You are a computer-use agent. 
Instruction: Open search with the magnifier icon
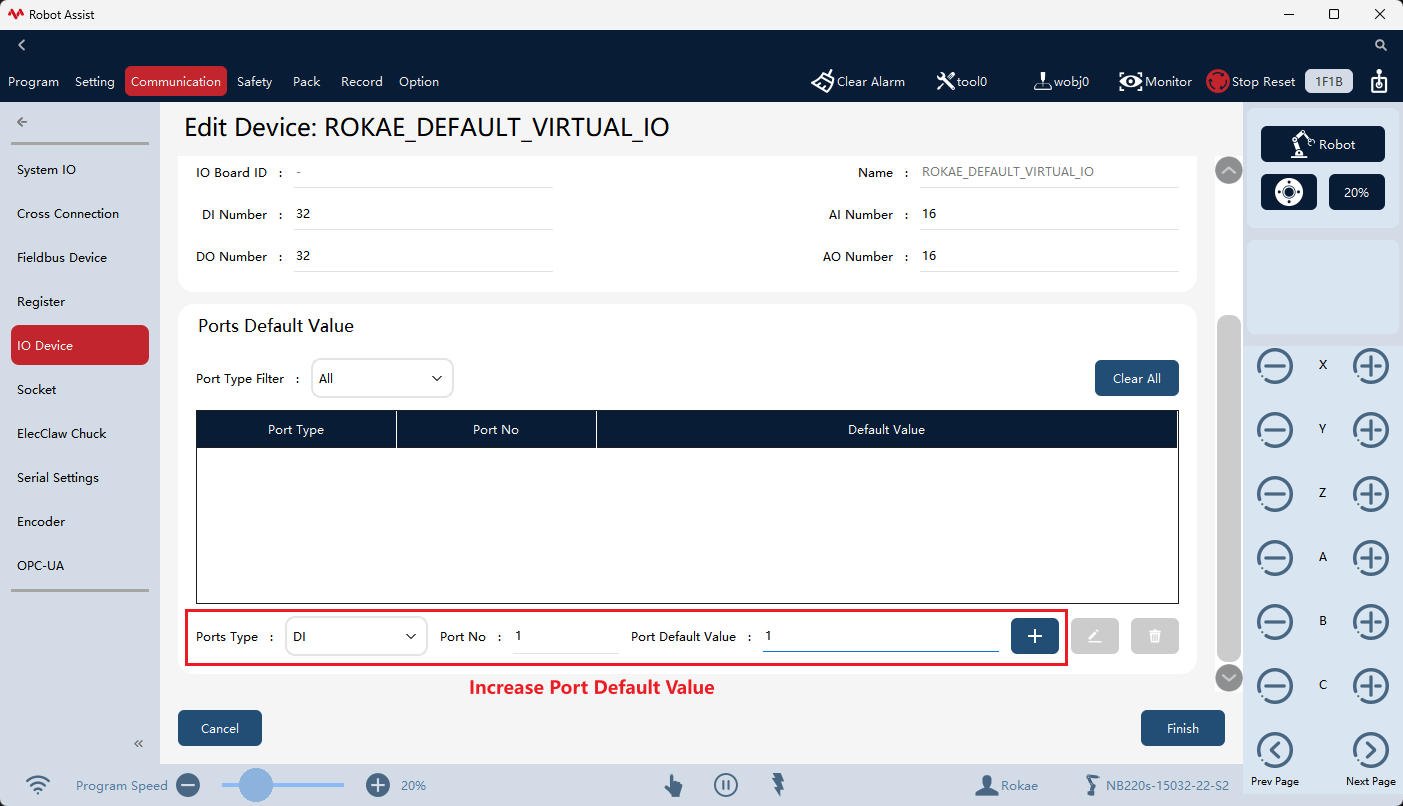point(1381,45)
